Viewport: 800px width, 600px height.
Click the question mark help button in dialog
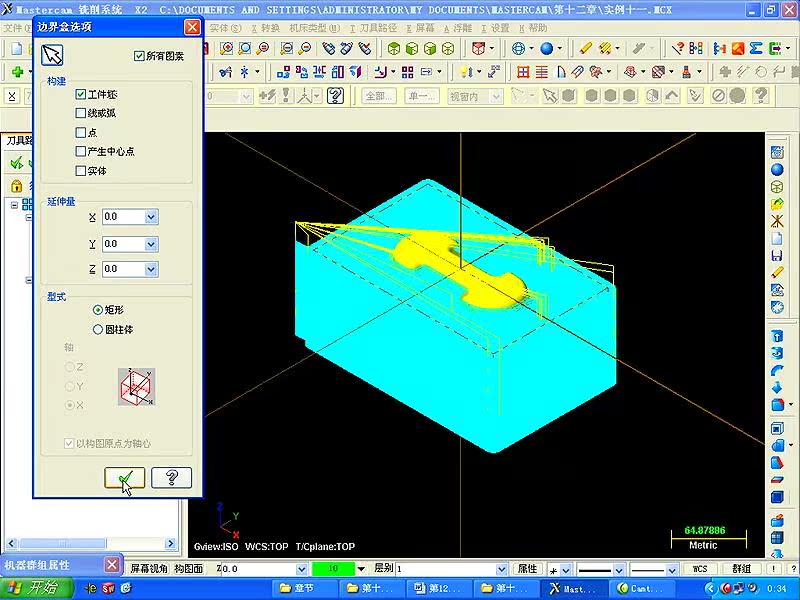point(171,478)
